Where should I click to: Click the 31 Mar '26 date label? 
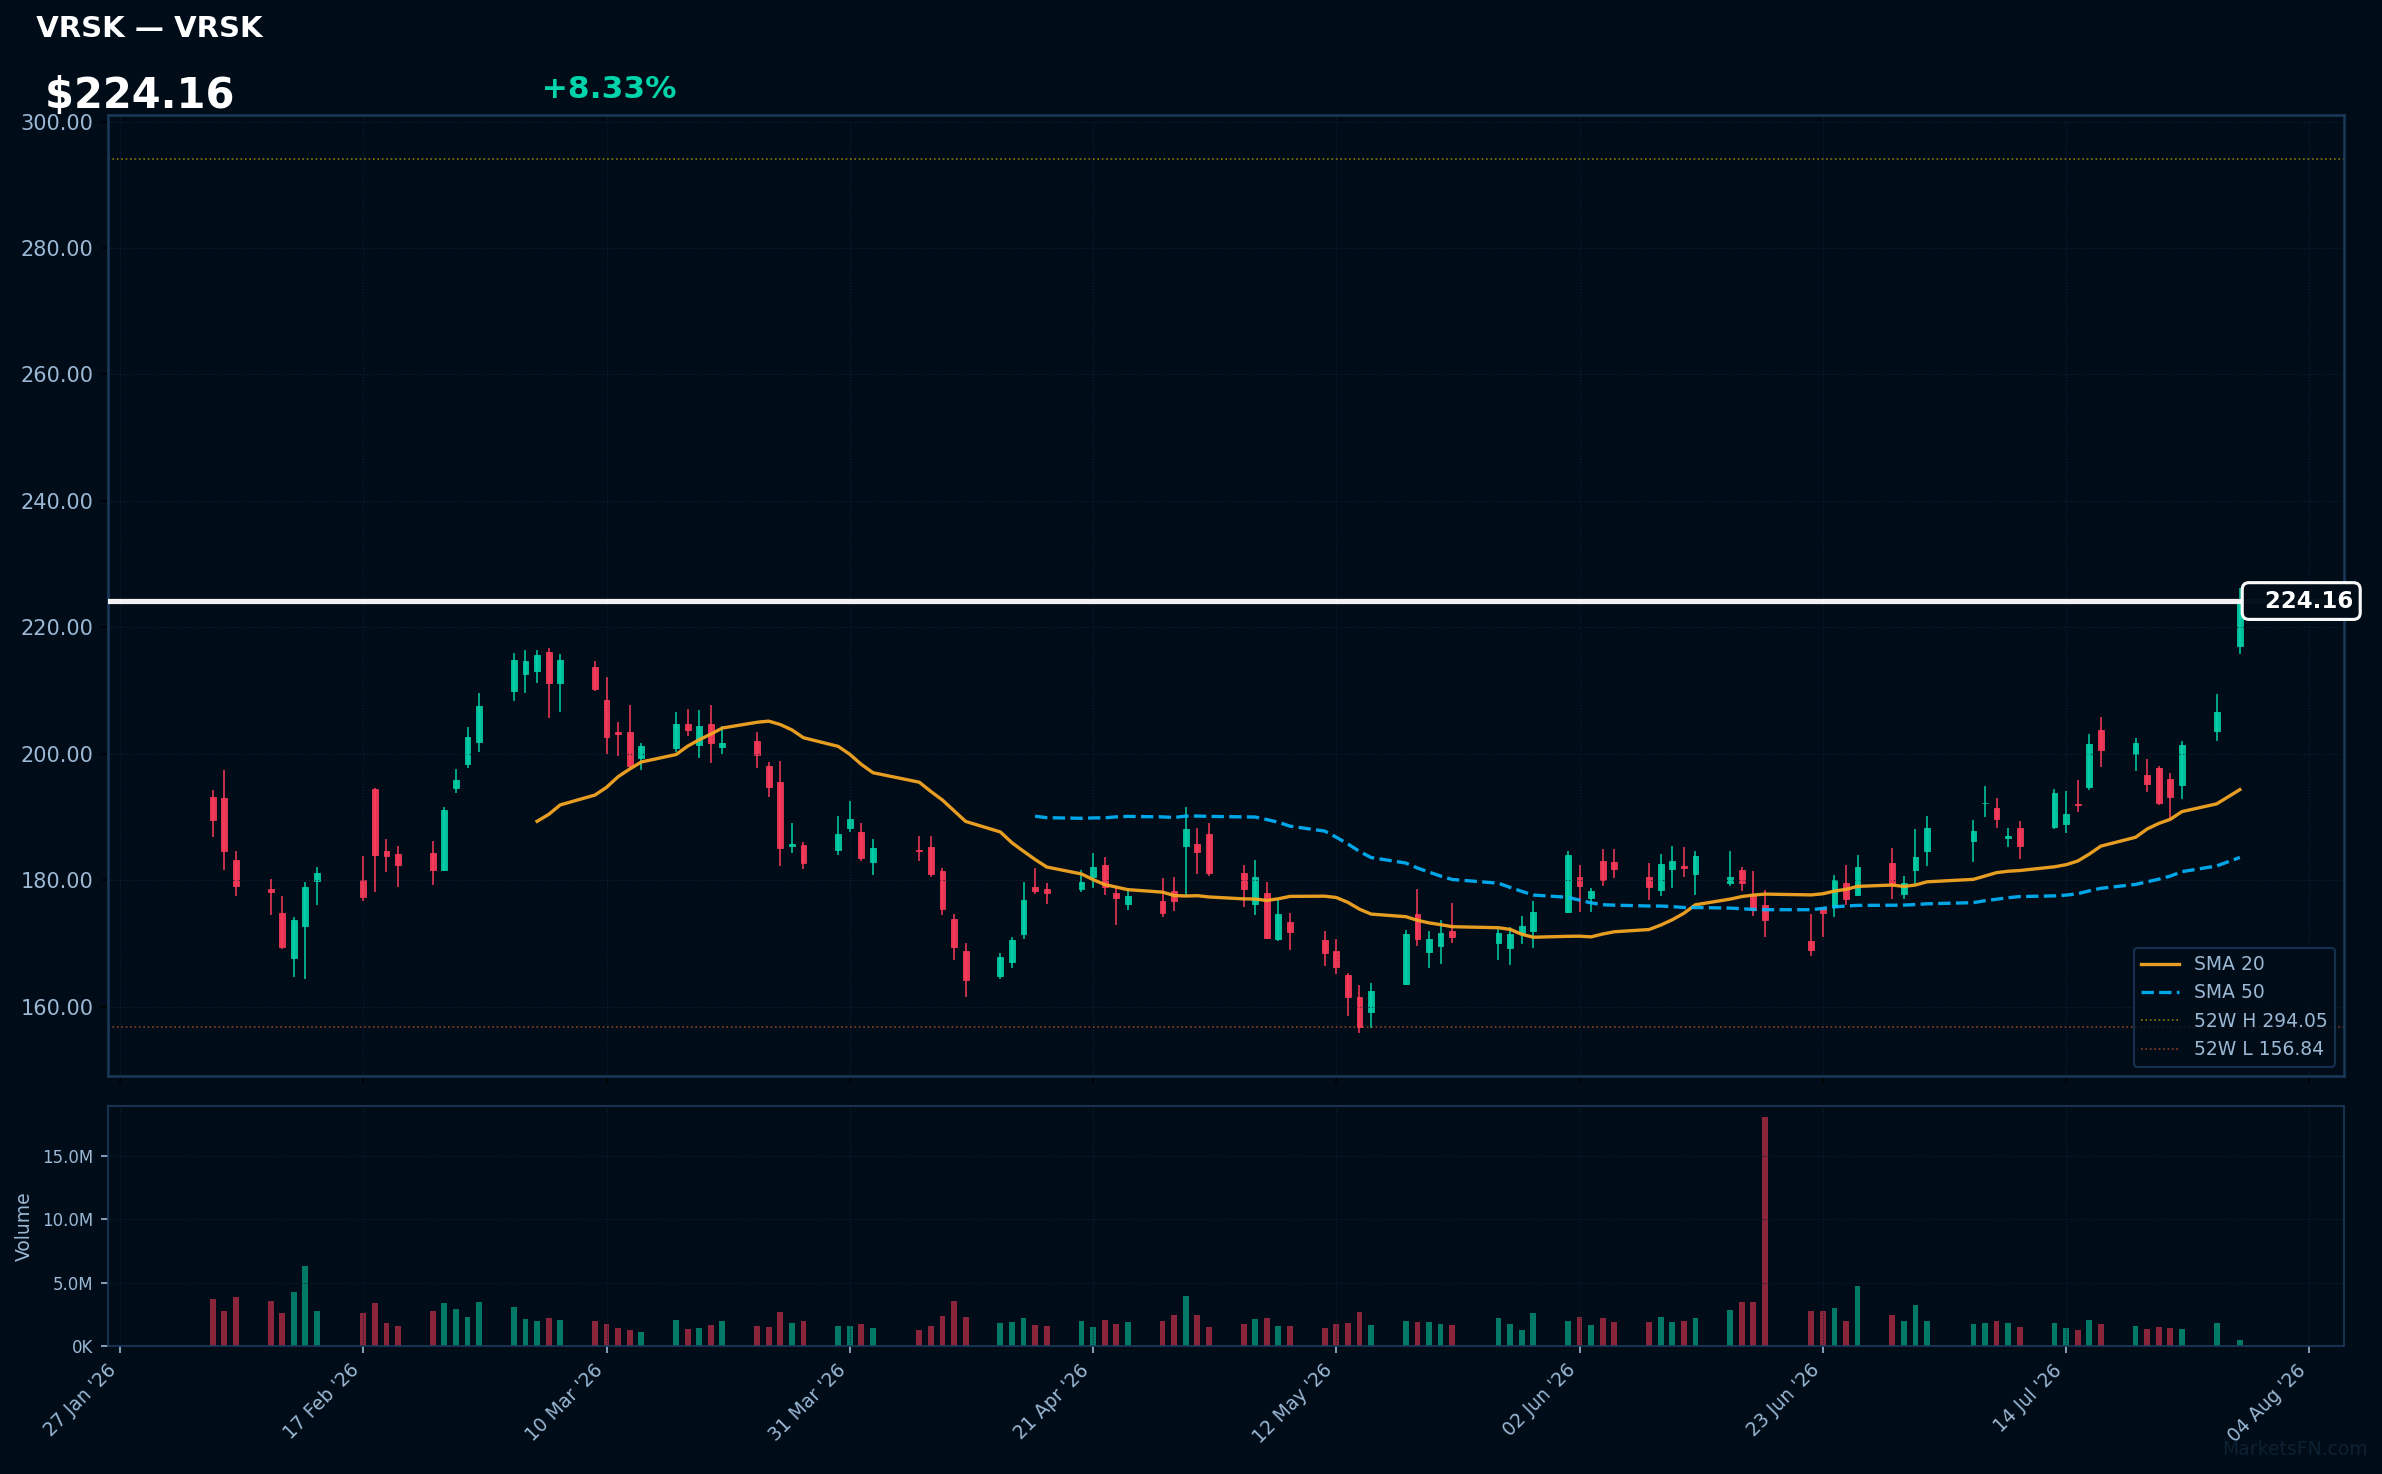[x=807, y=1400]
